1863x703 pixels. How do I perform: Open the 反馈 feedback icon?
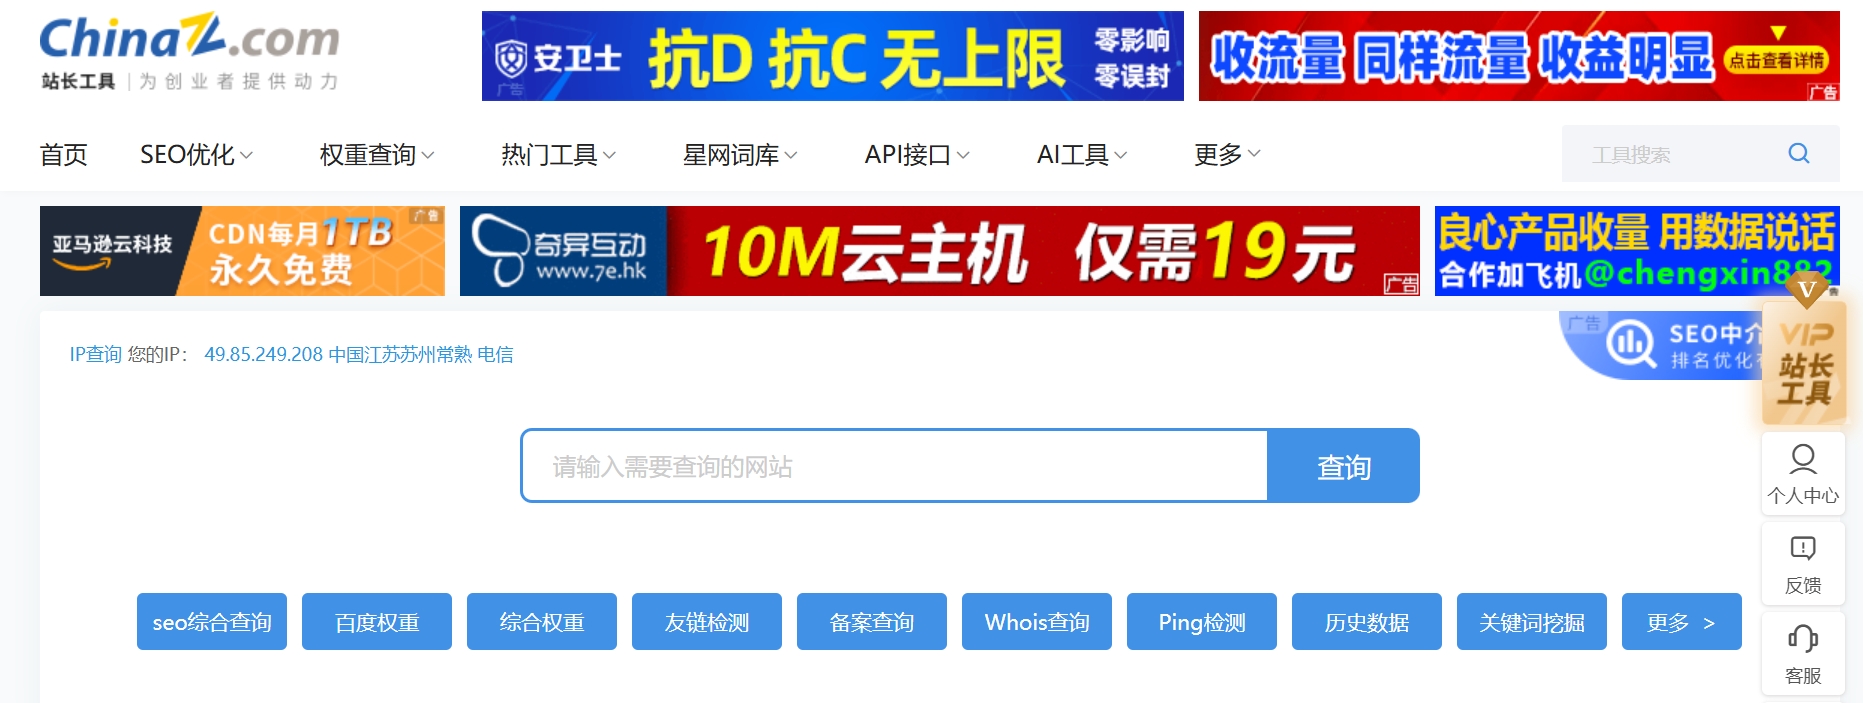1803,564
